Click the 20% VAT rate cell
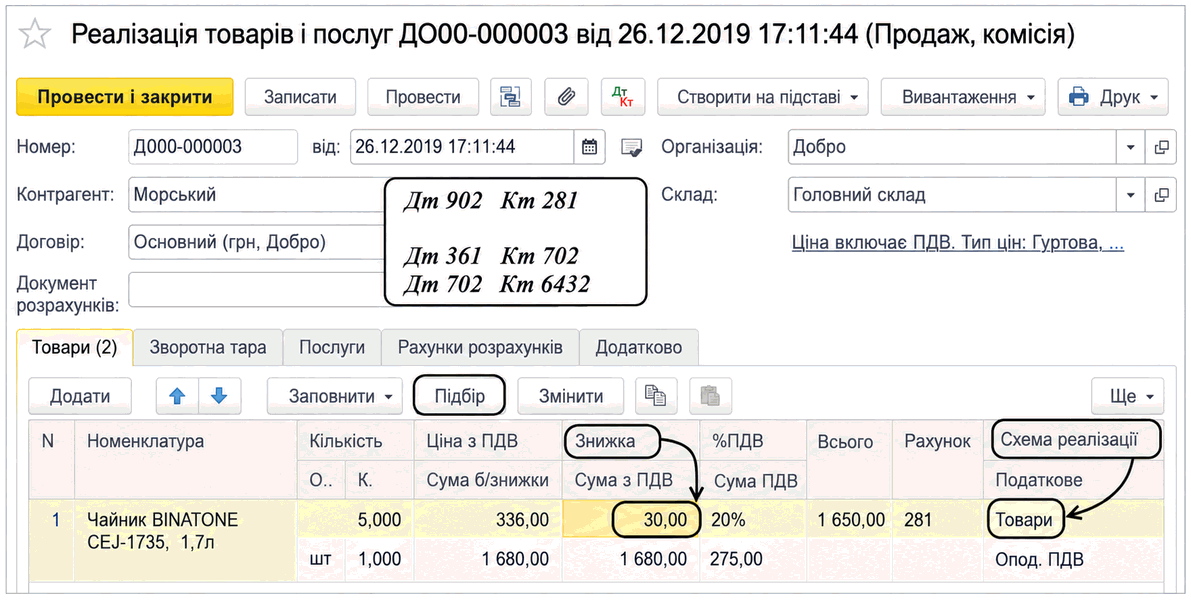The height and width of the screenshot is (600, 1191). coord(753,520)
